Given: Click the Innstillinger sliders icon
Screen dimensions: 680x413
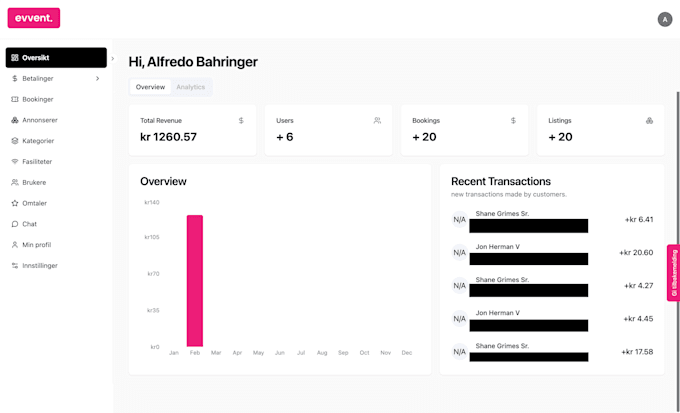Looking at the screenshot, I should (x=14, y=266).
